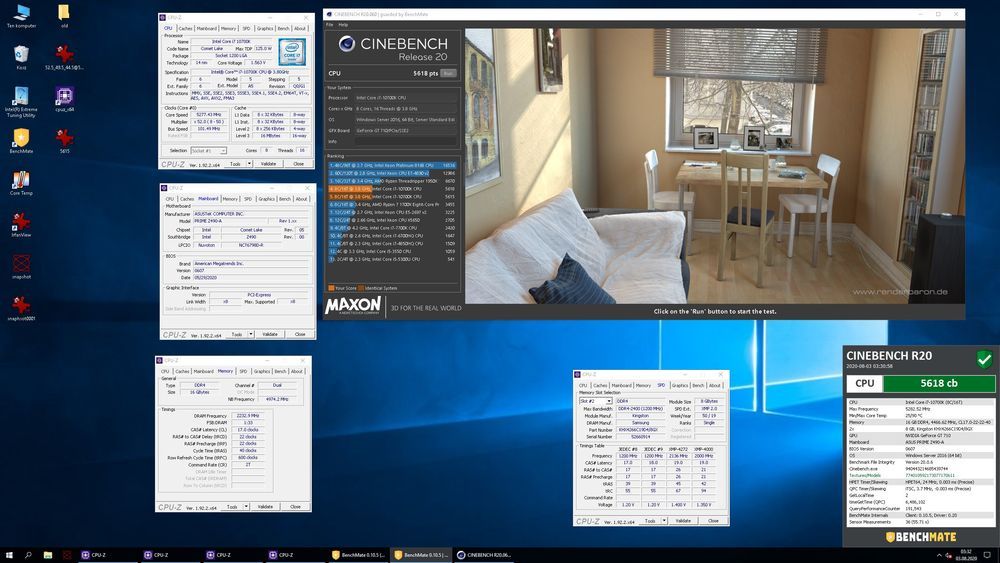Open SPD tab in CPU-Z Memory window

click(243, 371)
